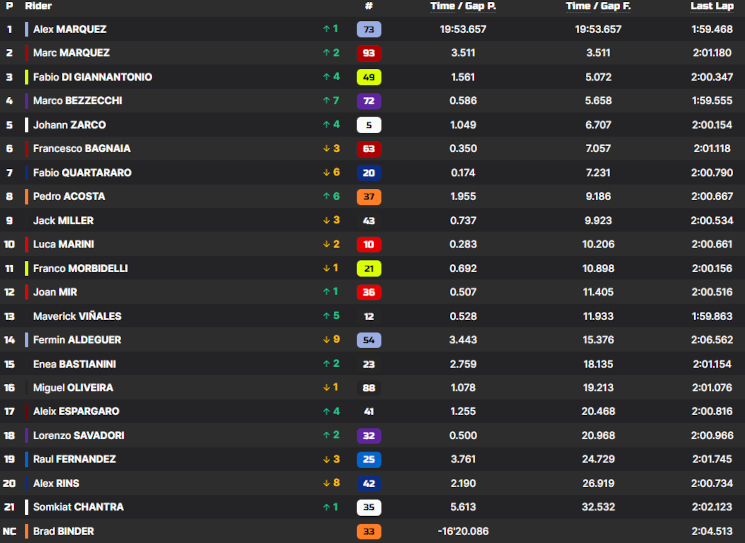Click the purple 72 badge for Bezzecchi
The image size is (745, 543).
click(x=369, y=101)
